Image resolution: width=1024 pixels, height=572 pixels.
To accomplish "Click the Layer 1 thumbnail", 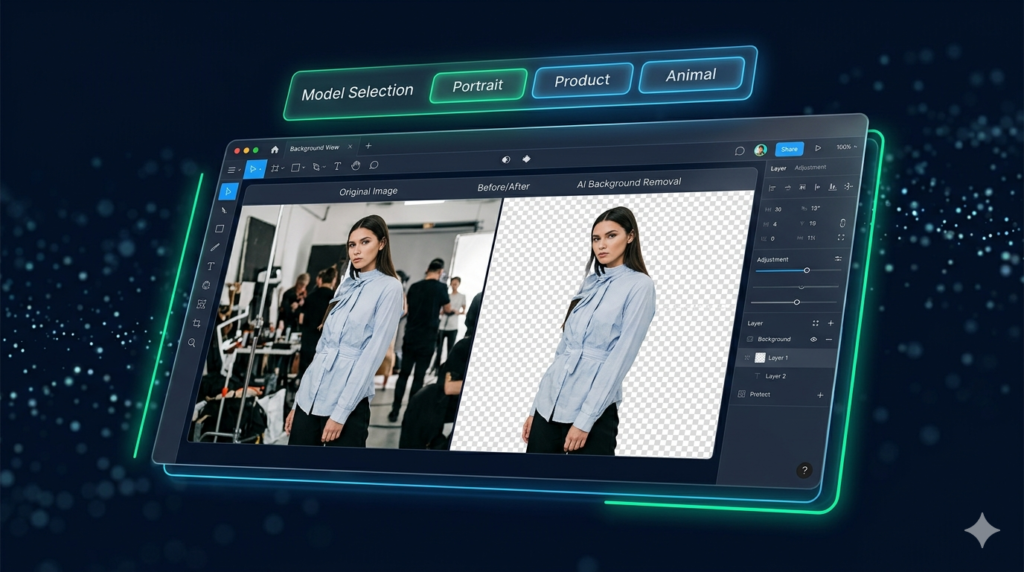I will click(x=760, y=358).
